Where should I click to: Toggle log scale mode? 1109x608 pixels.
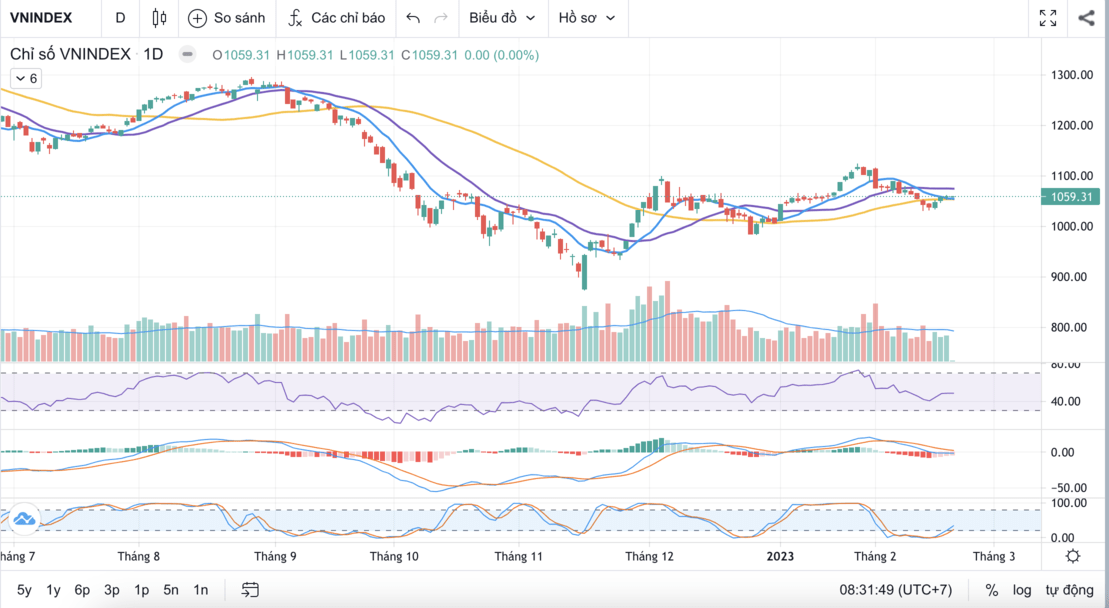click(1021, 590)
